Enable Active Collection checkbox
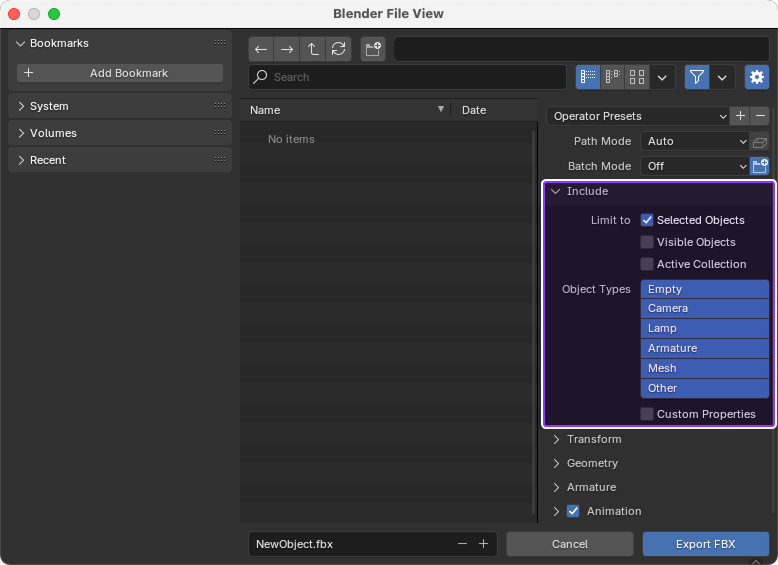Viewport: 778px width, 565px height. [647, 264]
